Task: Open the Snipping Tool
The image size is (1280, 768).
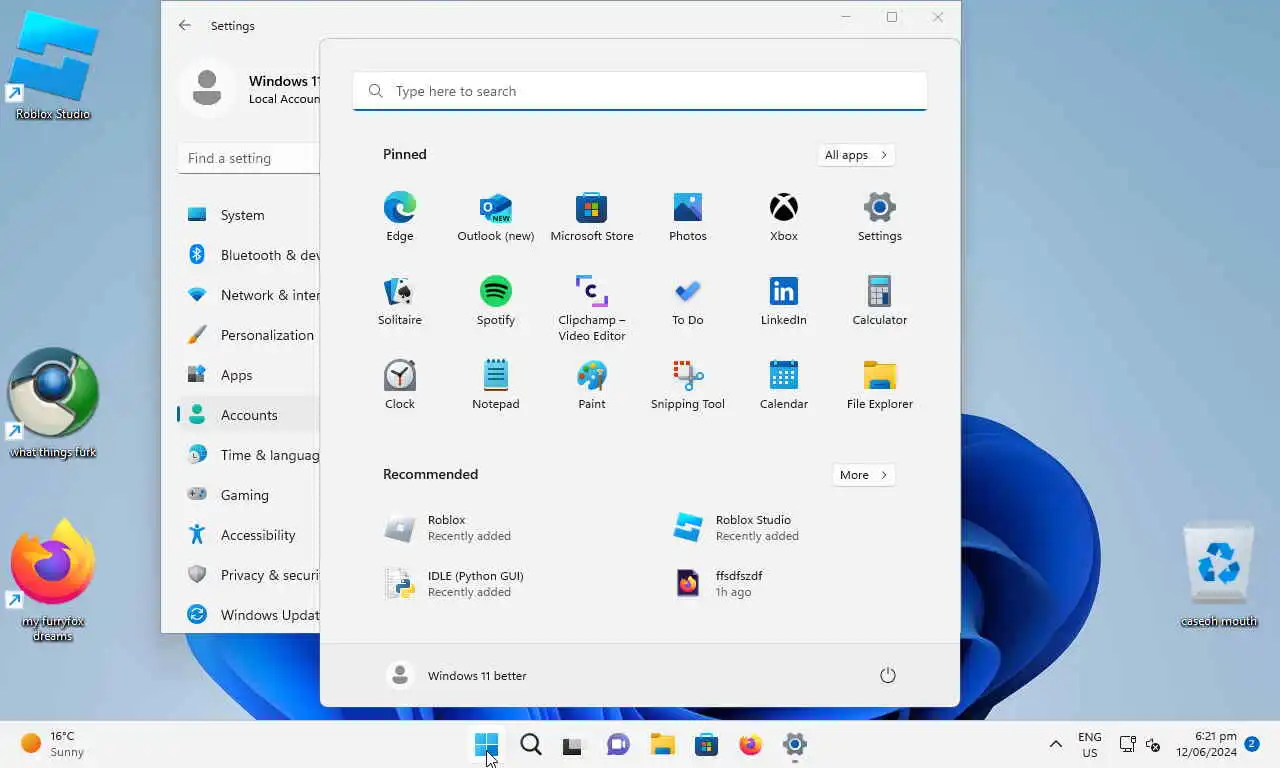Action: coord(688,385)
